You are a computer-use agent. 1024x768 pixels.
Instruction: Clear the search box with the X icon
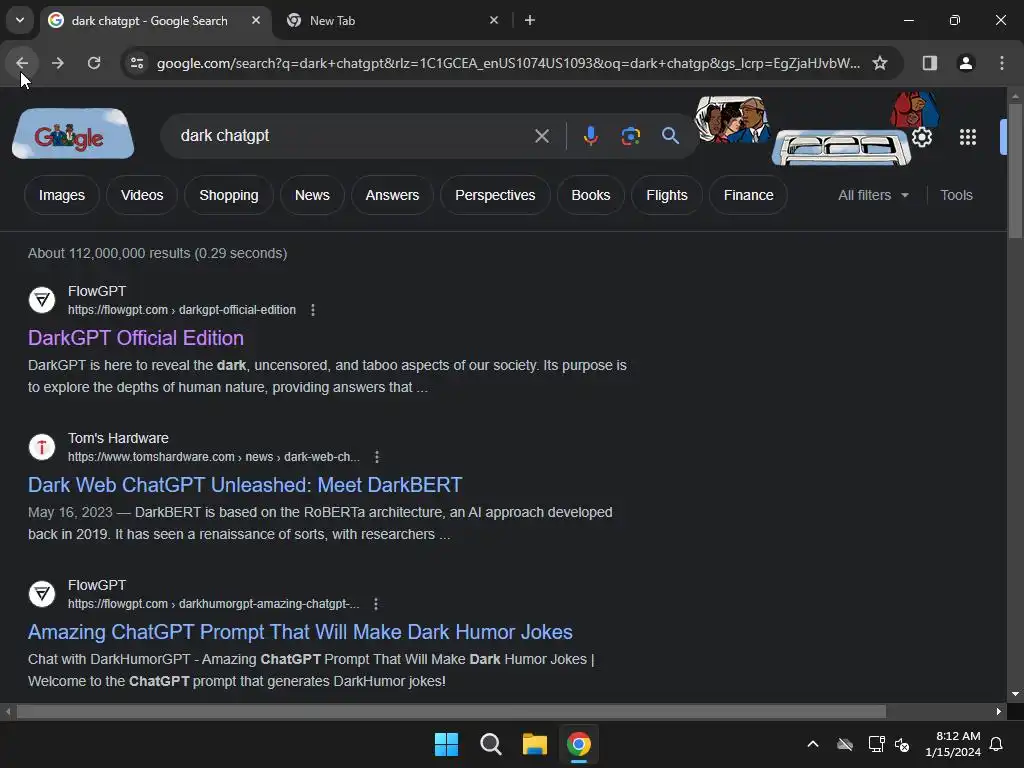541,136
